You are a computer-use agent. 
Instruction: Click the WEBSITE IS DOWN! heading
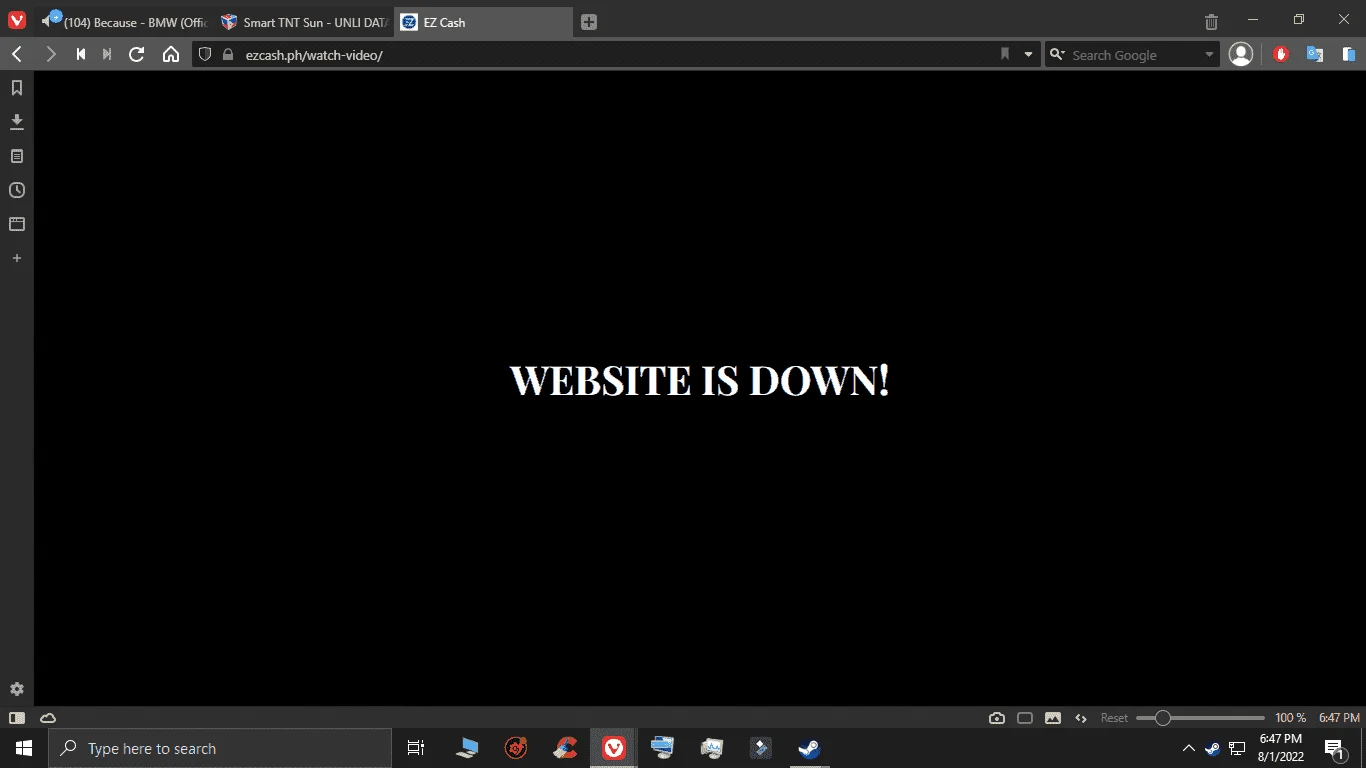click(700, 381)
